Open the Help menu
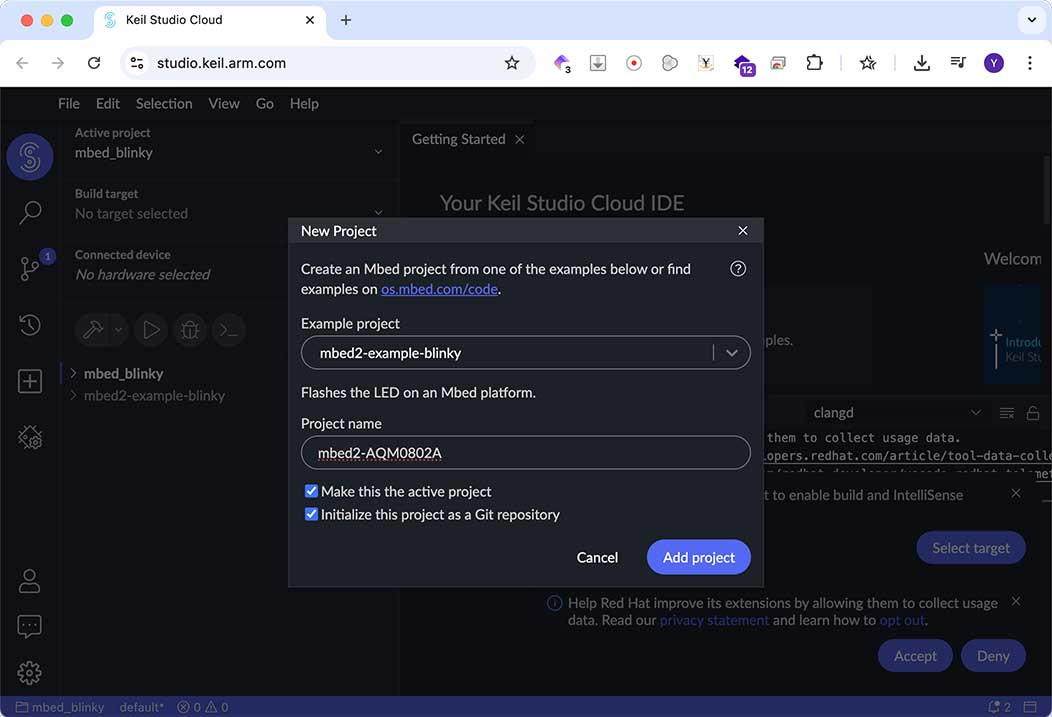 click(304, 103)
